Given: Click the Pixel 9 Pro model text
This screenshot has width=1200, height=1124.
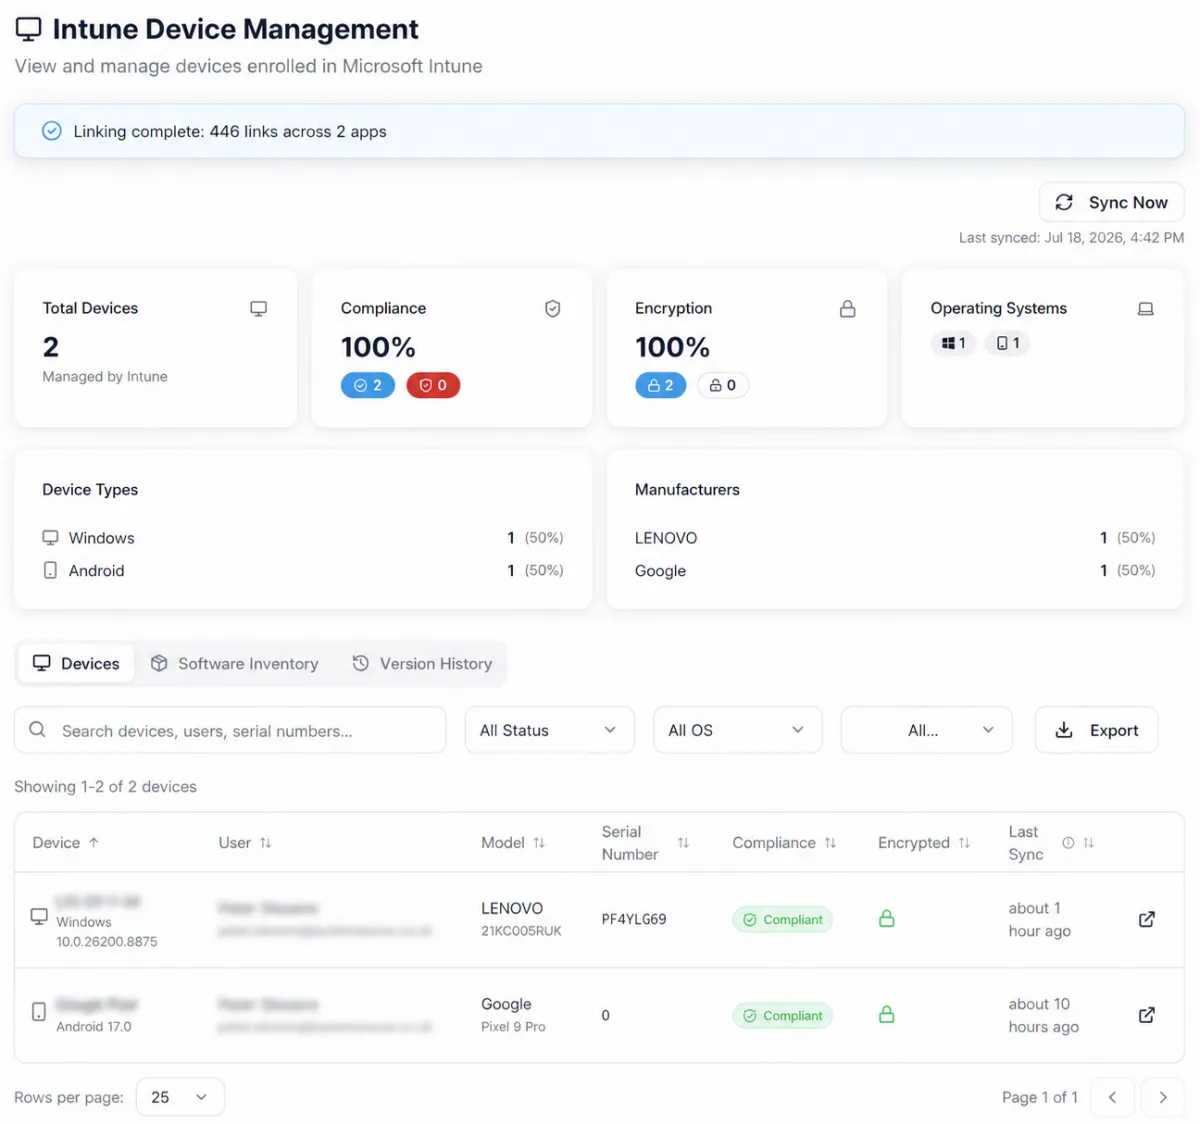Looking at the screenshot, I should [513, 1027].
